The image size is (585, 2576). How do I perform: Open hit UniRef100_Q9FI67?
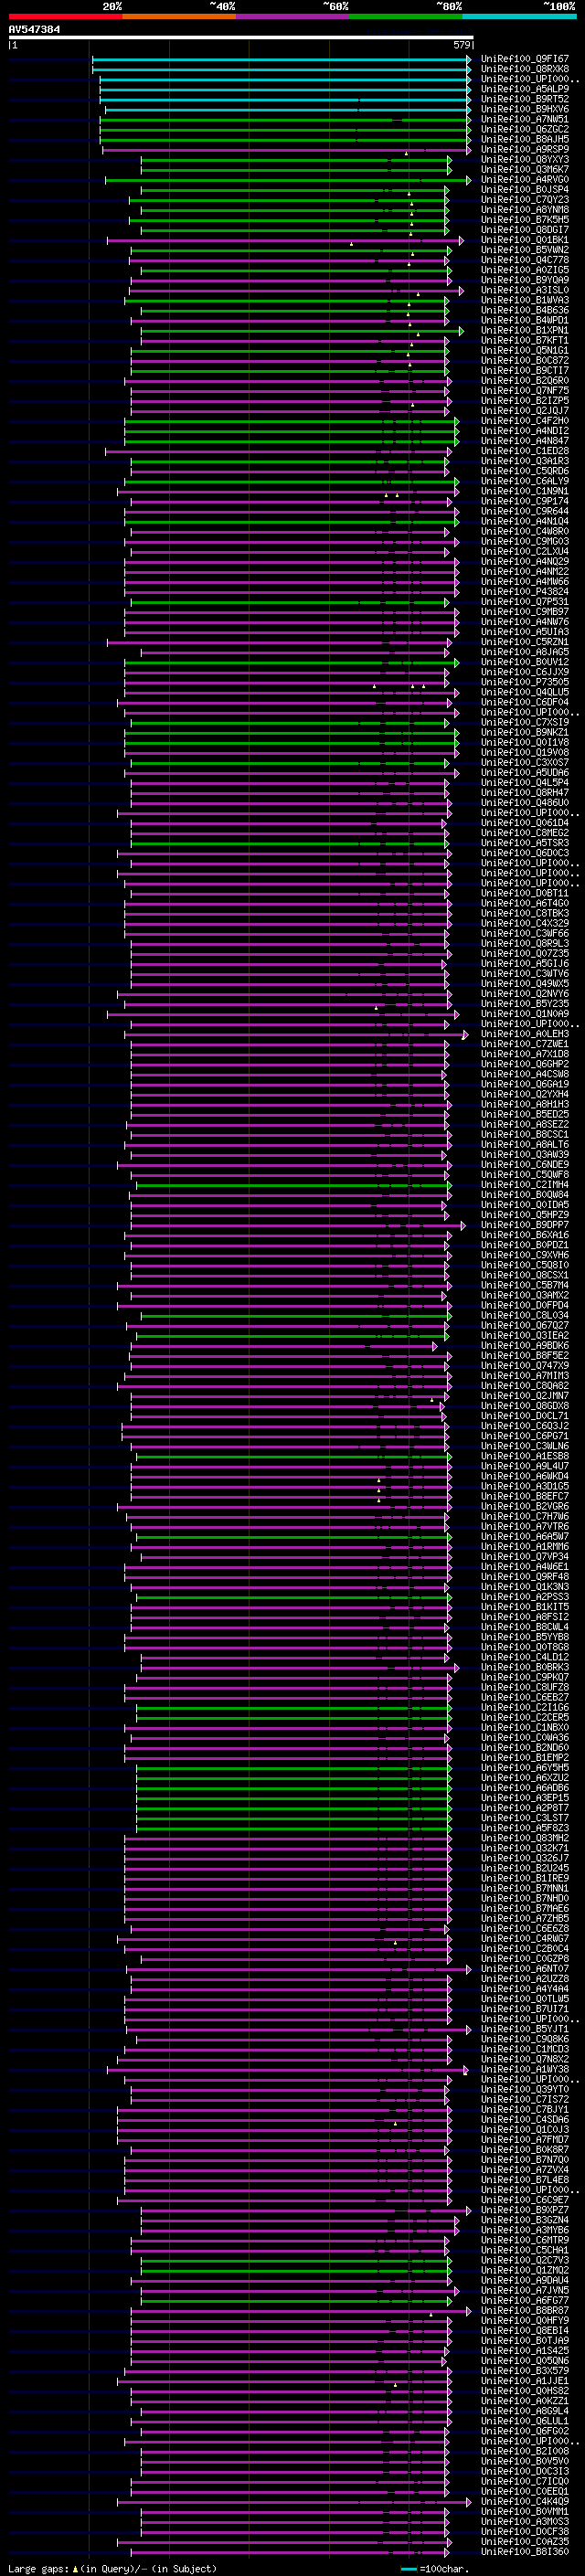click(x=525, y=59)
